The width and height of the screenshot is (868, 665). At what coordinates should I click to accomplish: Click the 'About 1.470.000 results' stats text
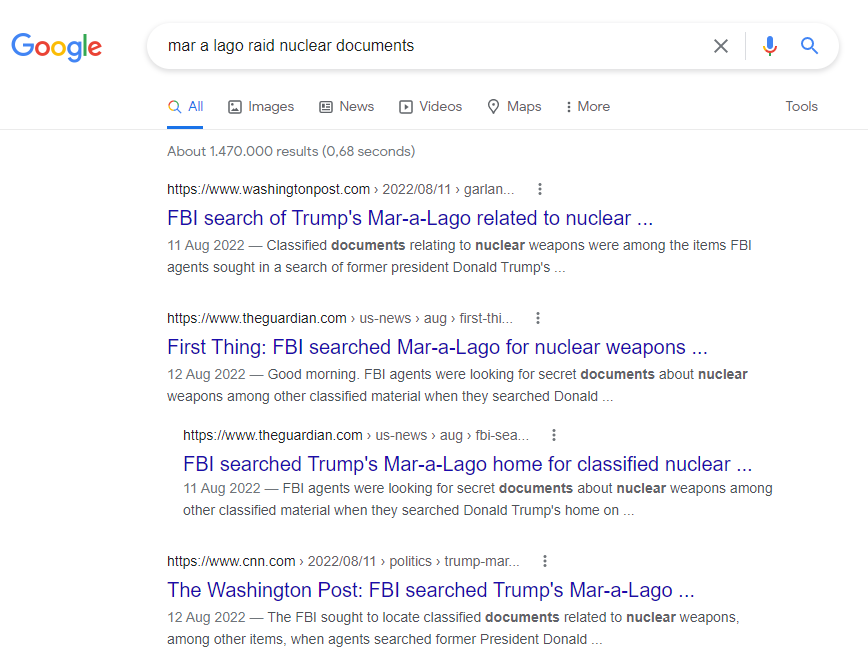[291, 151]
